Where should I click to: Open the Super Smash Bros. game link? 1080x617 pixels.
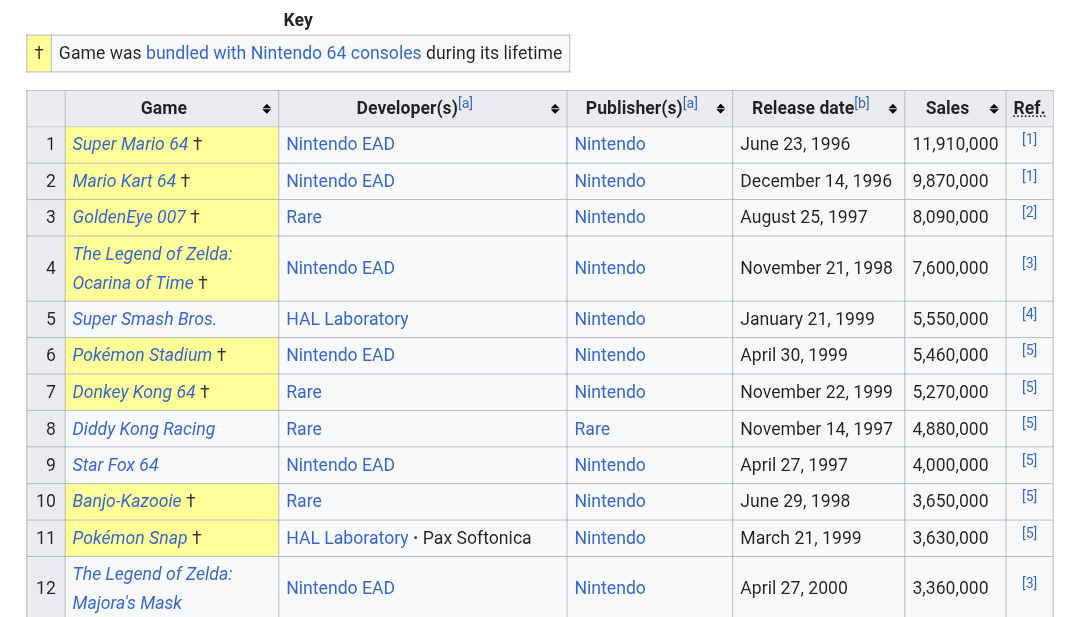tap(145, 319)
